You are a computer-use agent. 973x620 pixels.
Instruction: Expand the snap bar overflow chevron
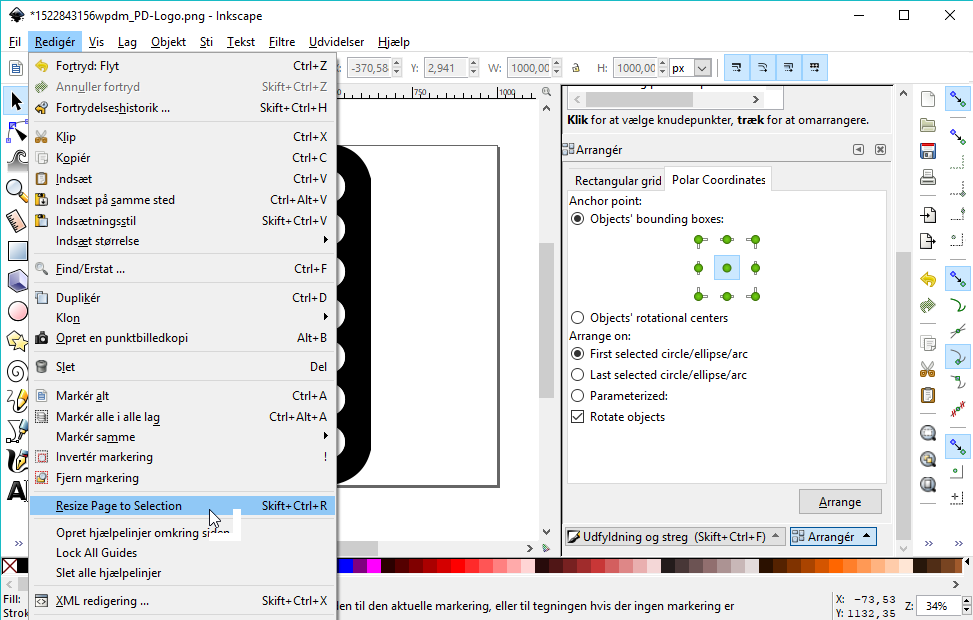pos(958,544)
